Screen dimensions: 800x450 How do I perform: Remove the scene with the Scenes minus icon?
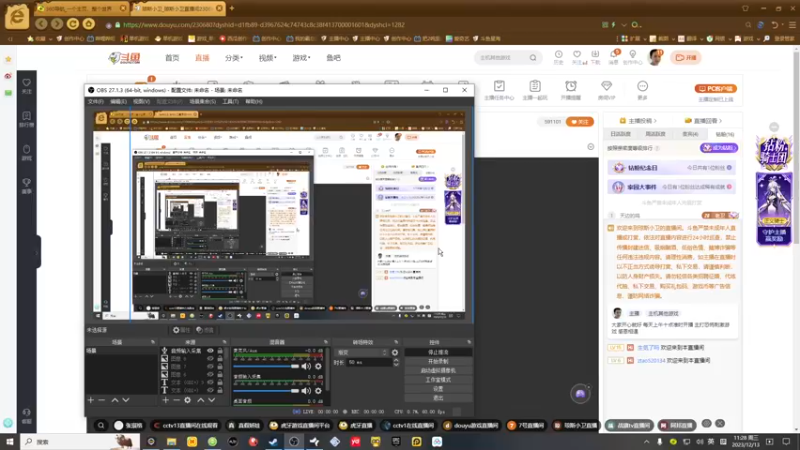pyautogui.click(x=102, y=401)
